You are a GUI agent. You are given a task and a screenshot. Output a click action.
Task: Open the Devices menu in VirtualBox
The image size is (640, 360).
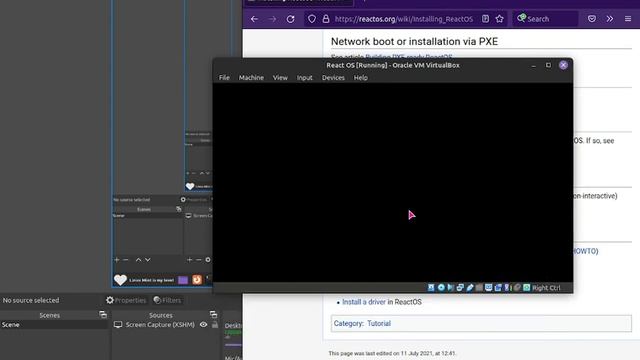[333, 78]
